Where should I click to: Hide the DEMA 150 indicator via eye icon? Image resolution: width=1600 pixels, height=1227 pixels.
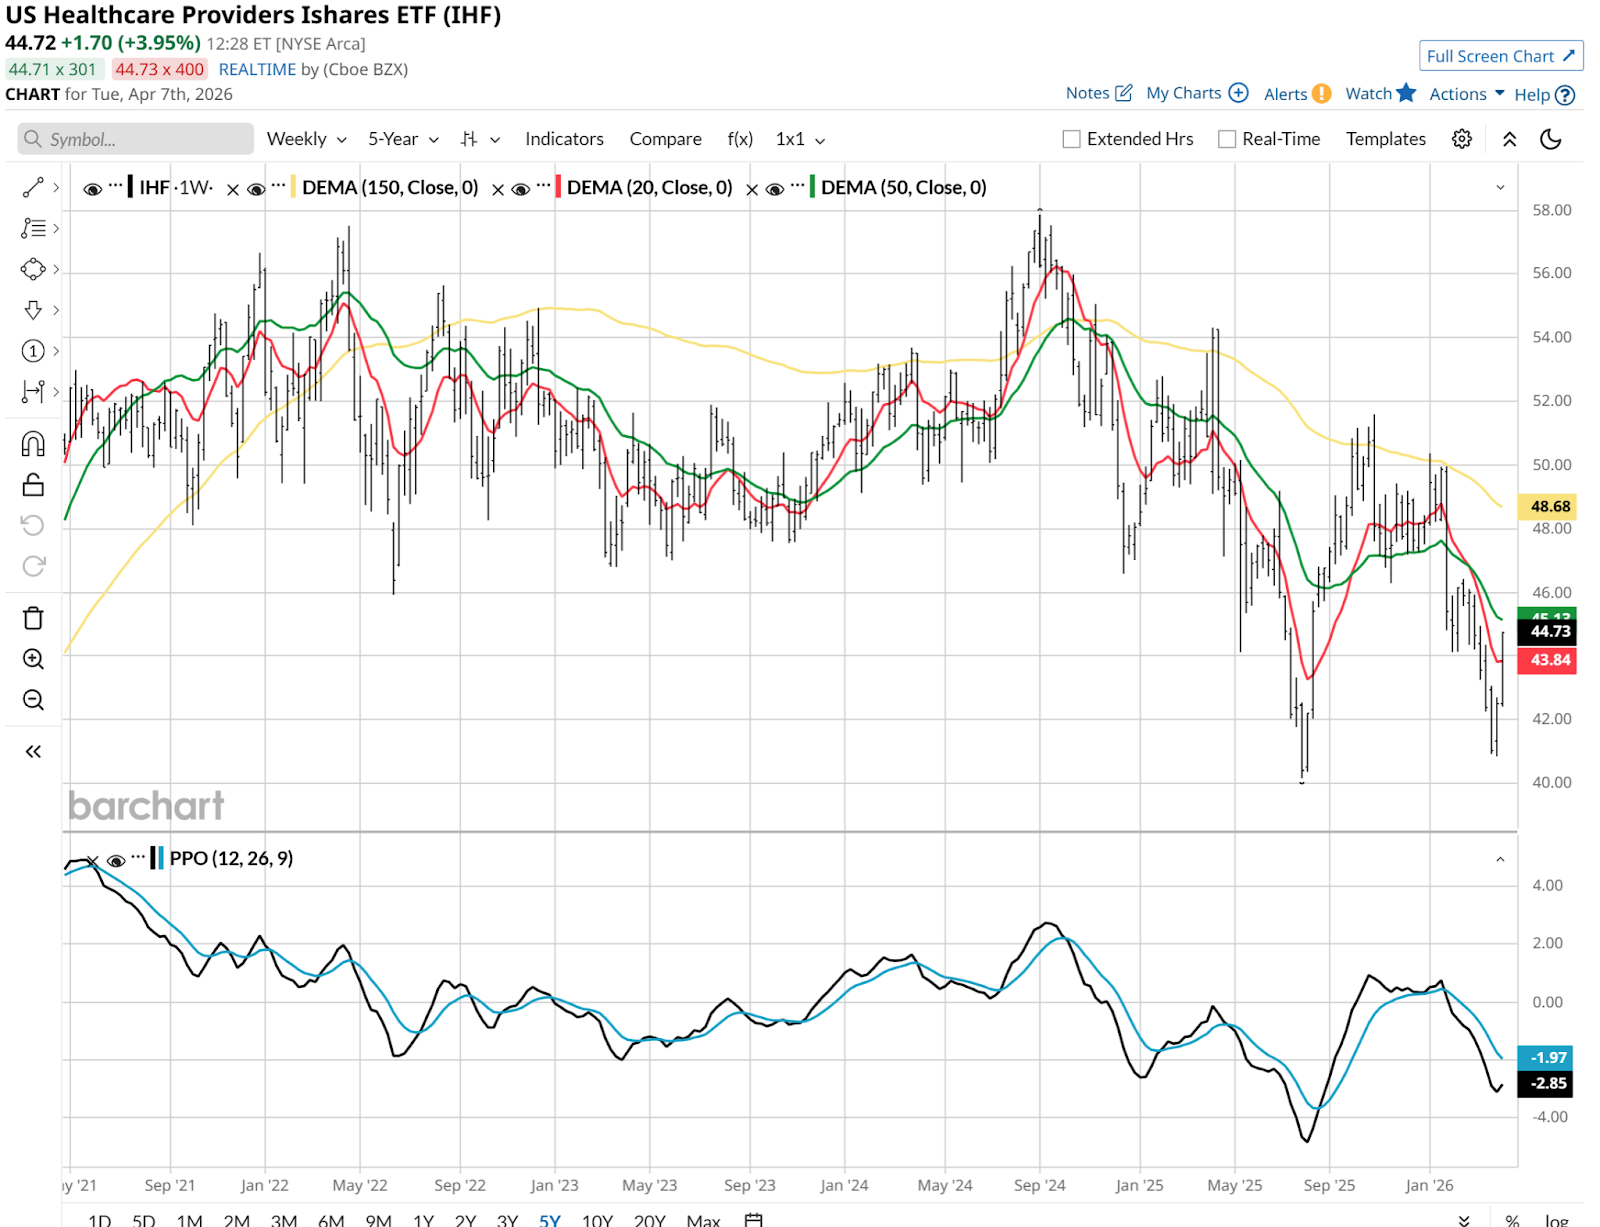(x=256, y=189)
